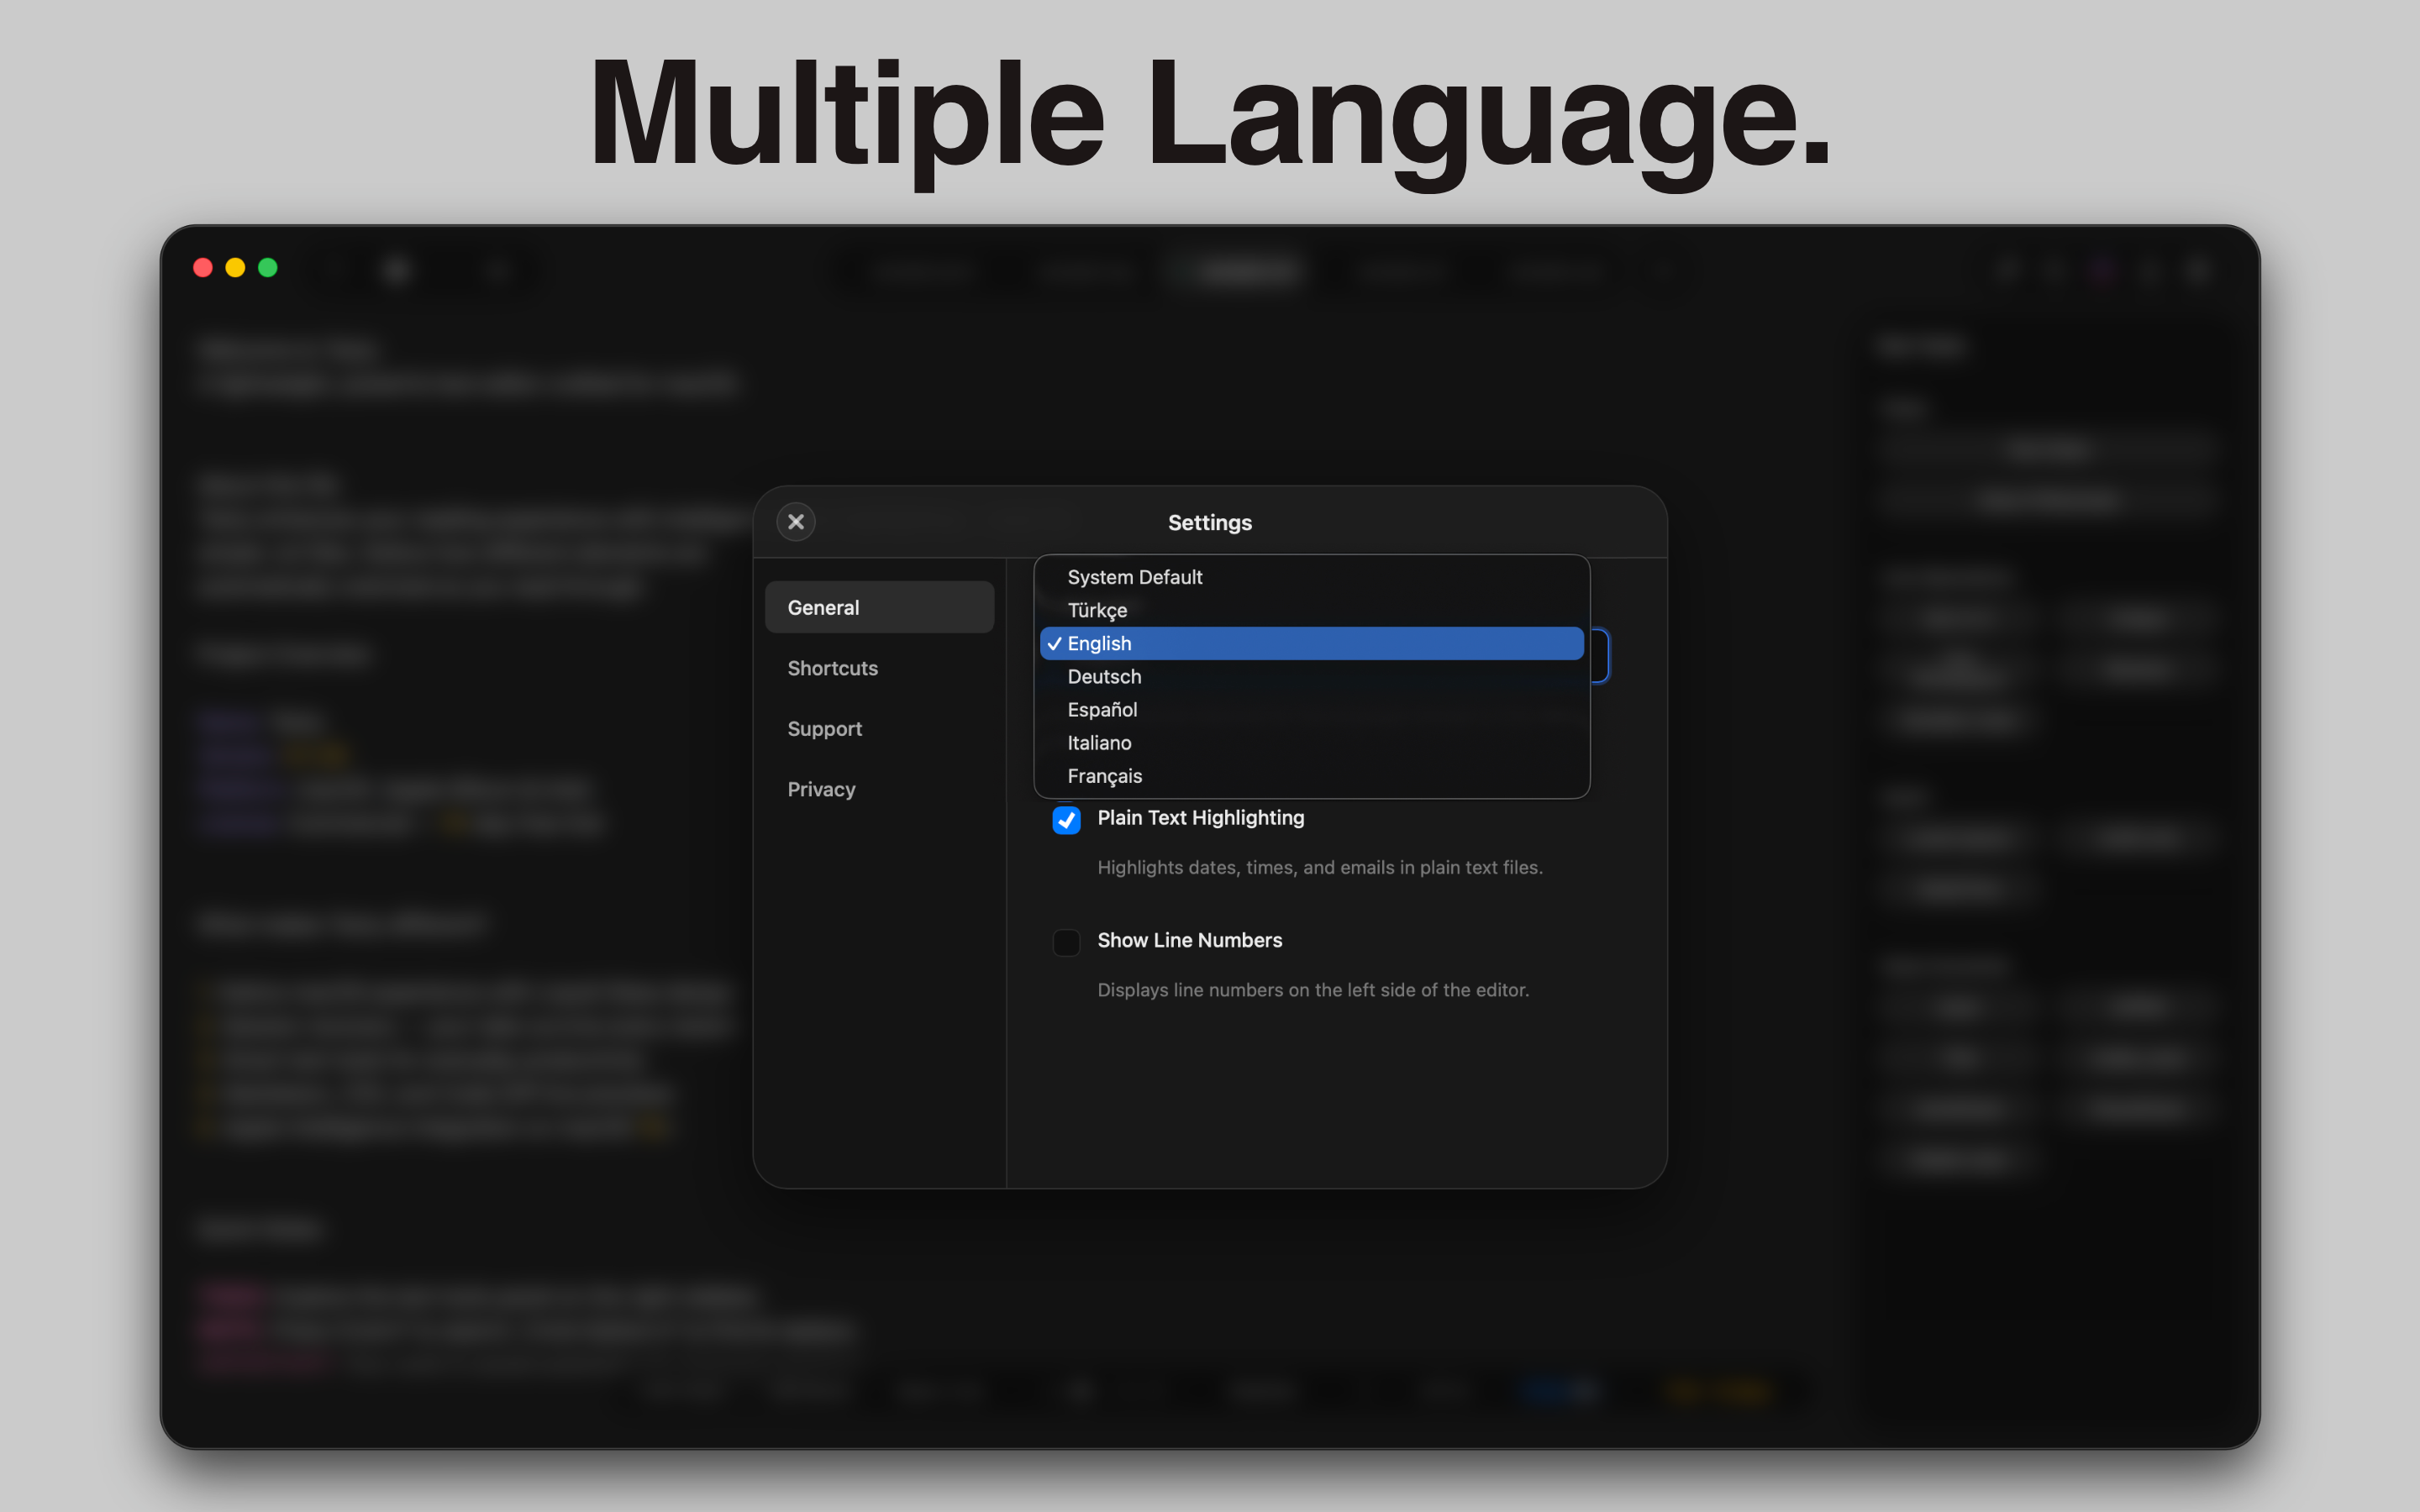
Task: Open the Shortcuts settings section
Action: click(832, 668)
